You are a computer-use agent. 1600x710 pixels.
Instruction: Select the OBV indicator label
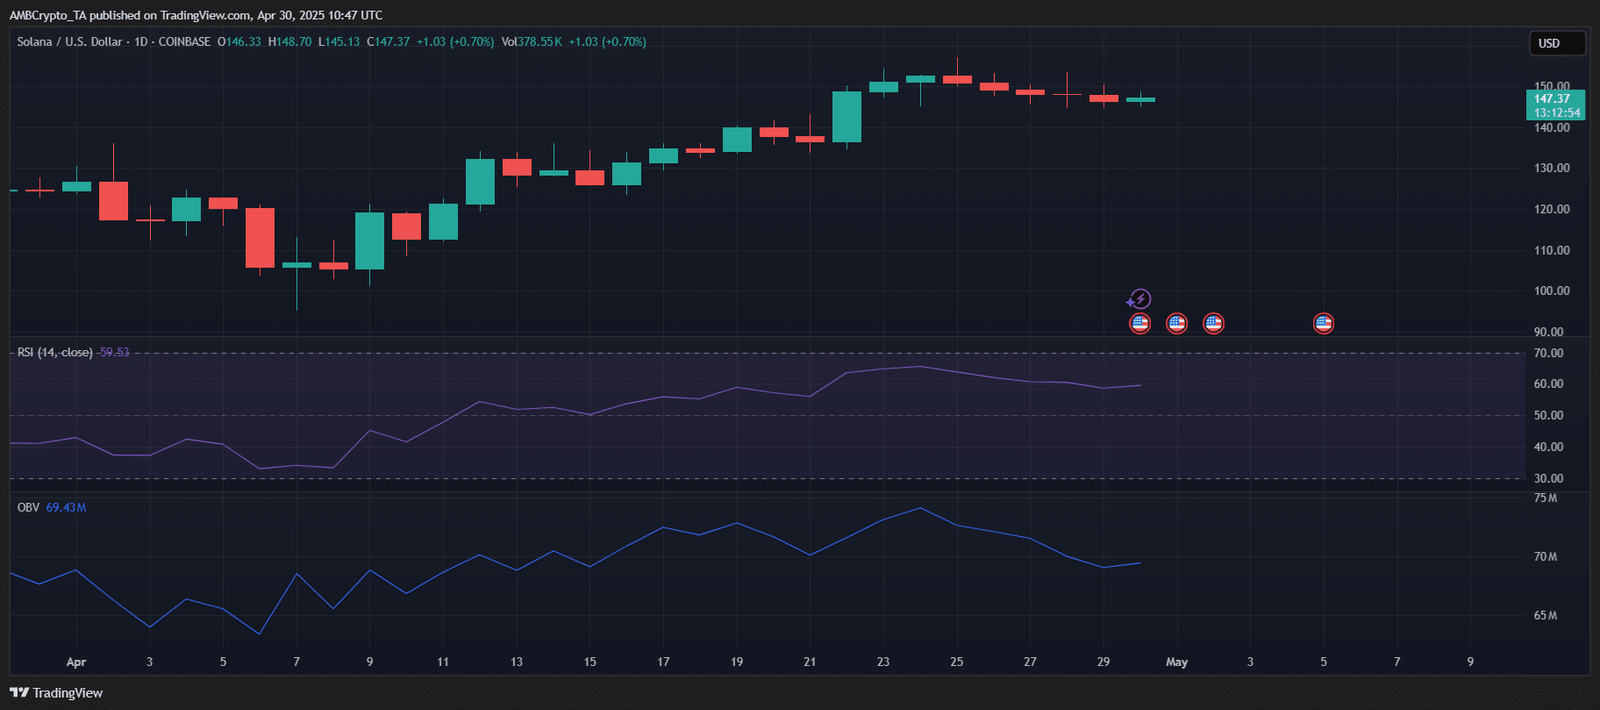(x=28, y=508)
